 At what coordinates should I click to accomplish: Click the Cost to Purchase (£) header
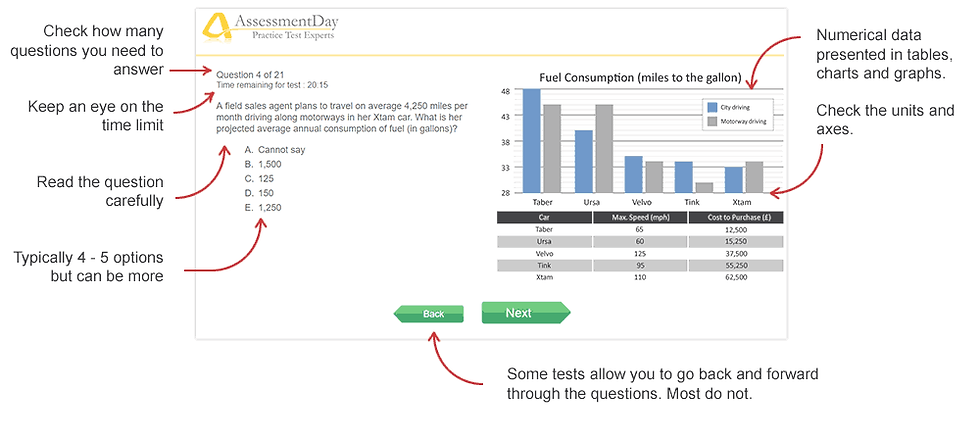(735, 217)
